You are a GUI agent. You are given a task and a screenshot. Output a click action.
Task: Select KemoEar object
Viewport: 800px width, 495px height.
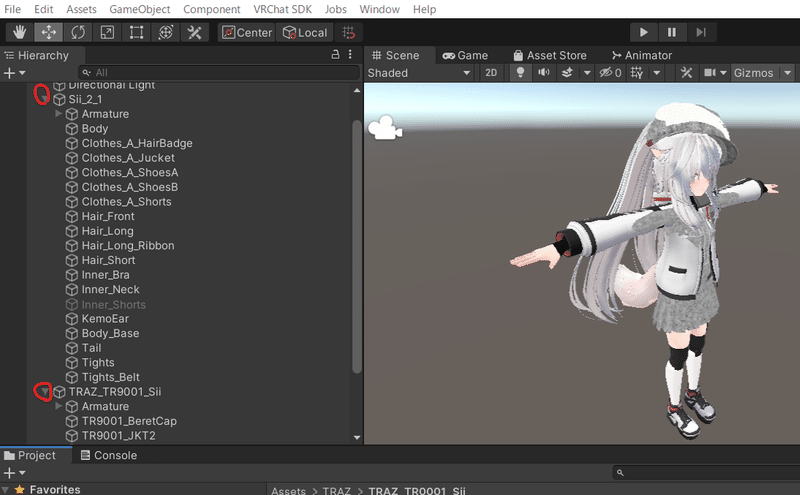(x=105, y=319)
